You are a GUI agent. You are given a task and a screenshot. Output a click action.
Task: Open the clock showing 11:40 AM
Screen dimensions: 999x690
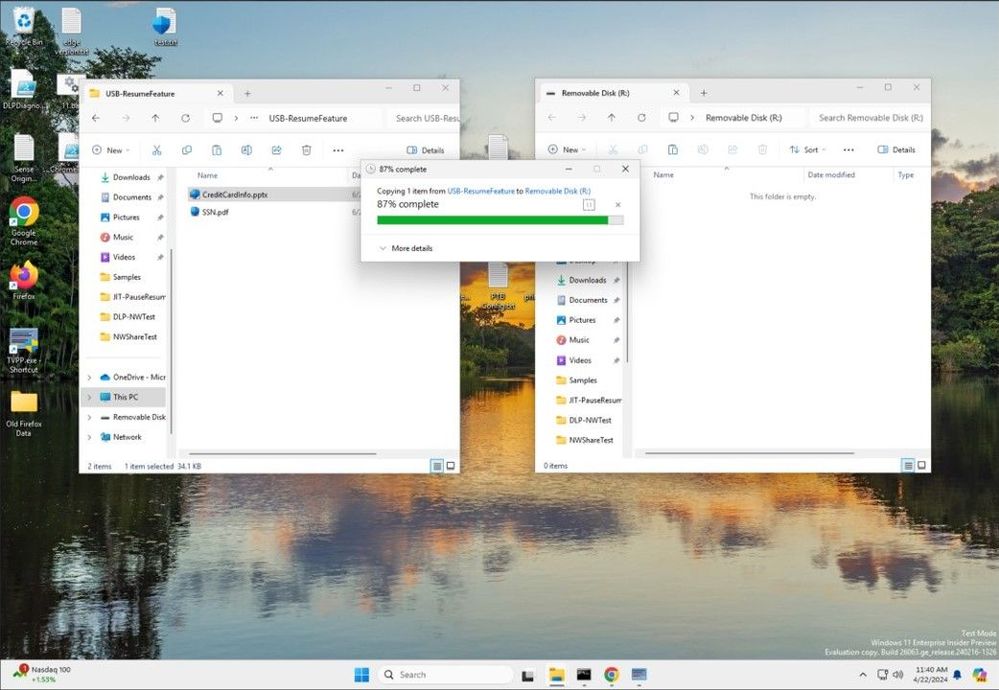931,675
